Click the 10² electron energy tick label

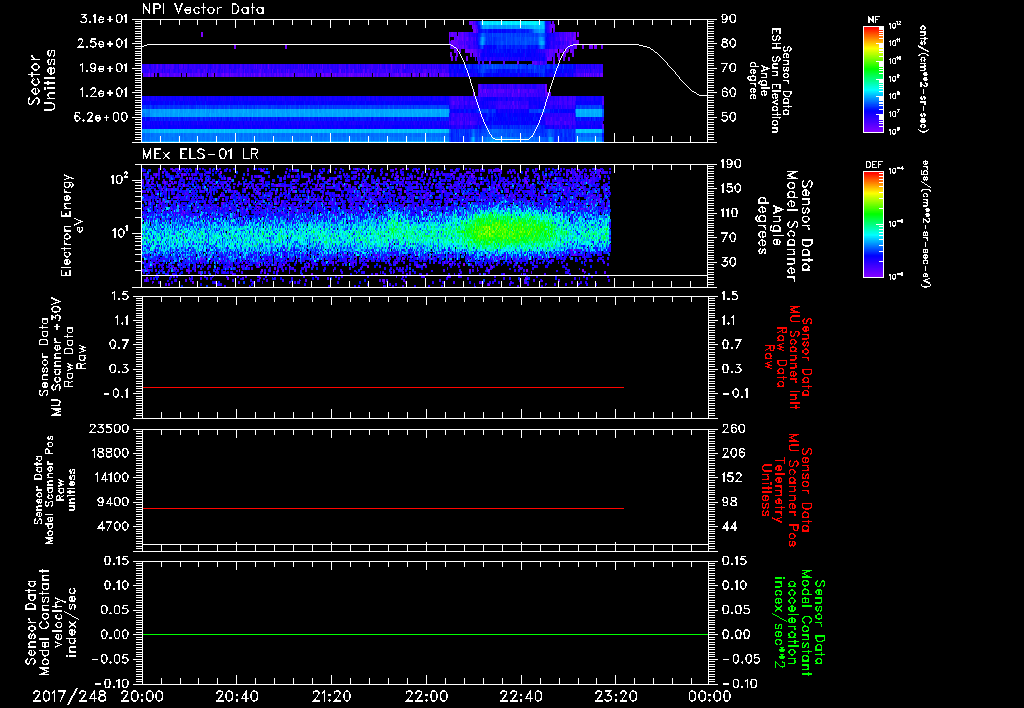click(120, 178)
